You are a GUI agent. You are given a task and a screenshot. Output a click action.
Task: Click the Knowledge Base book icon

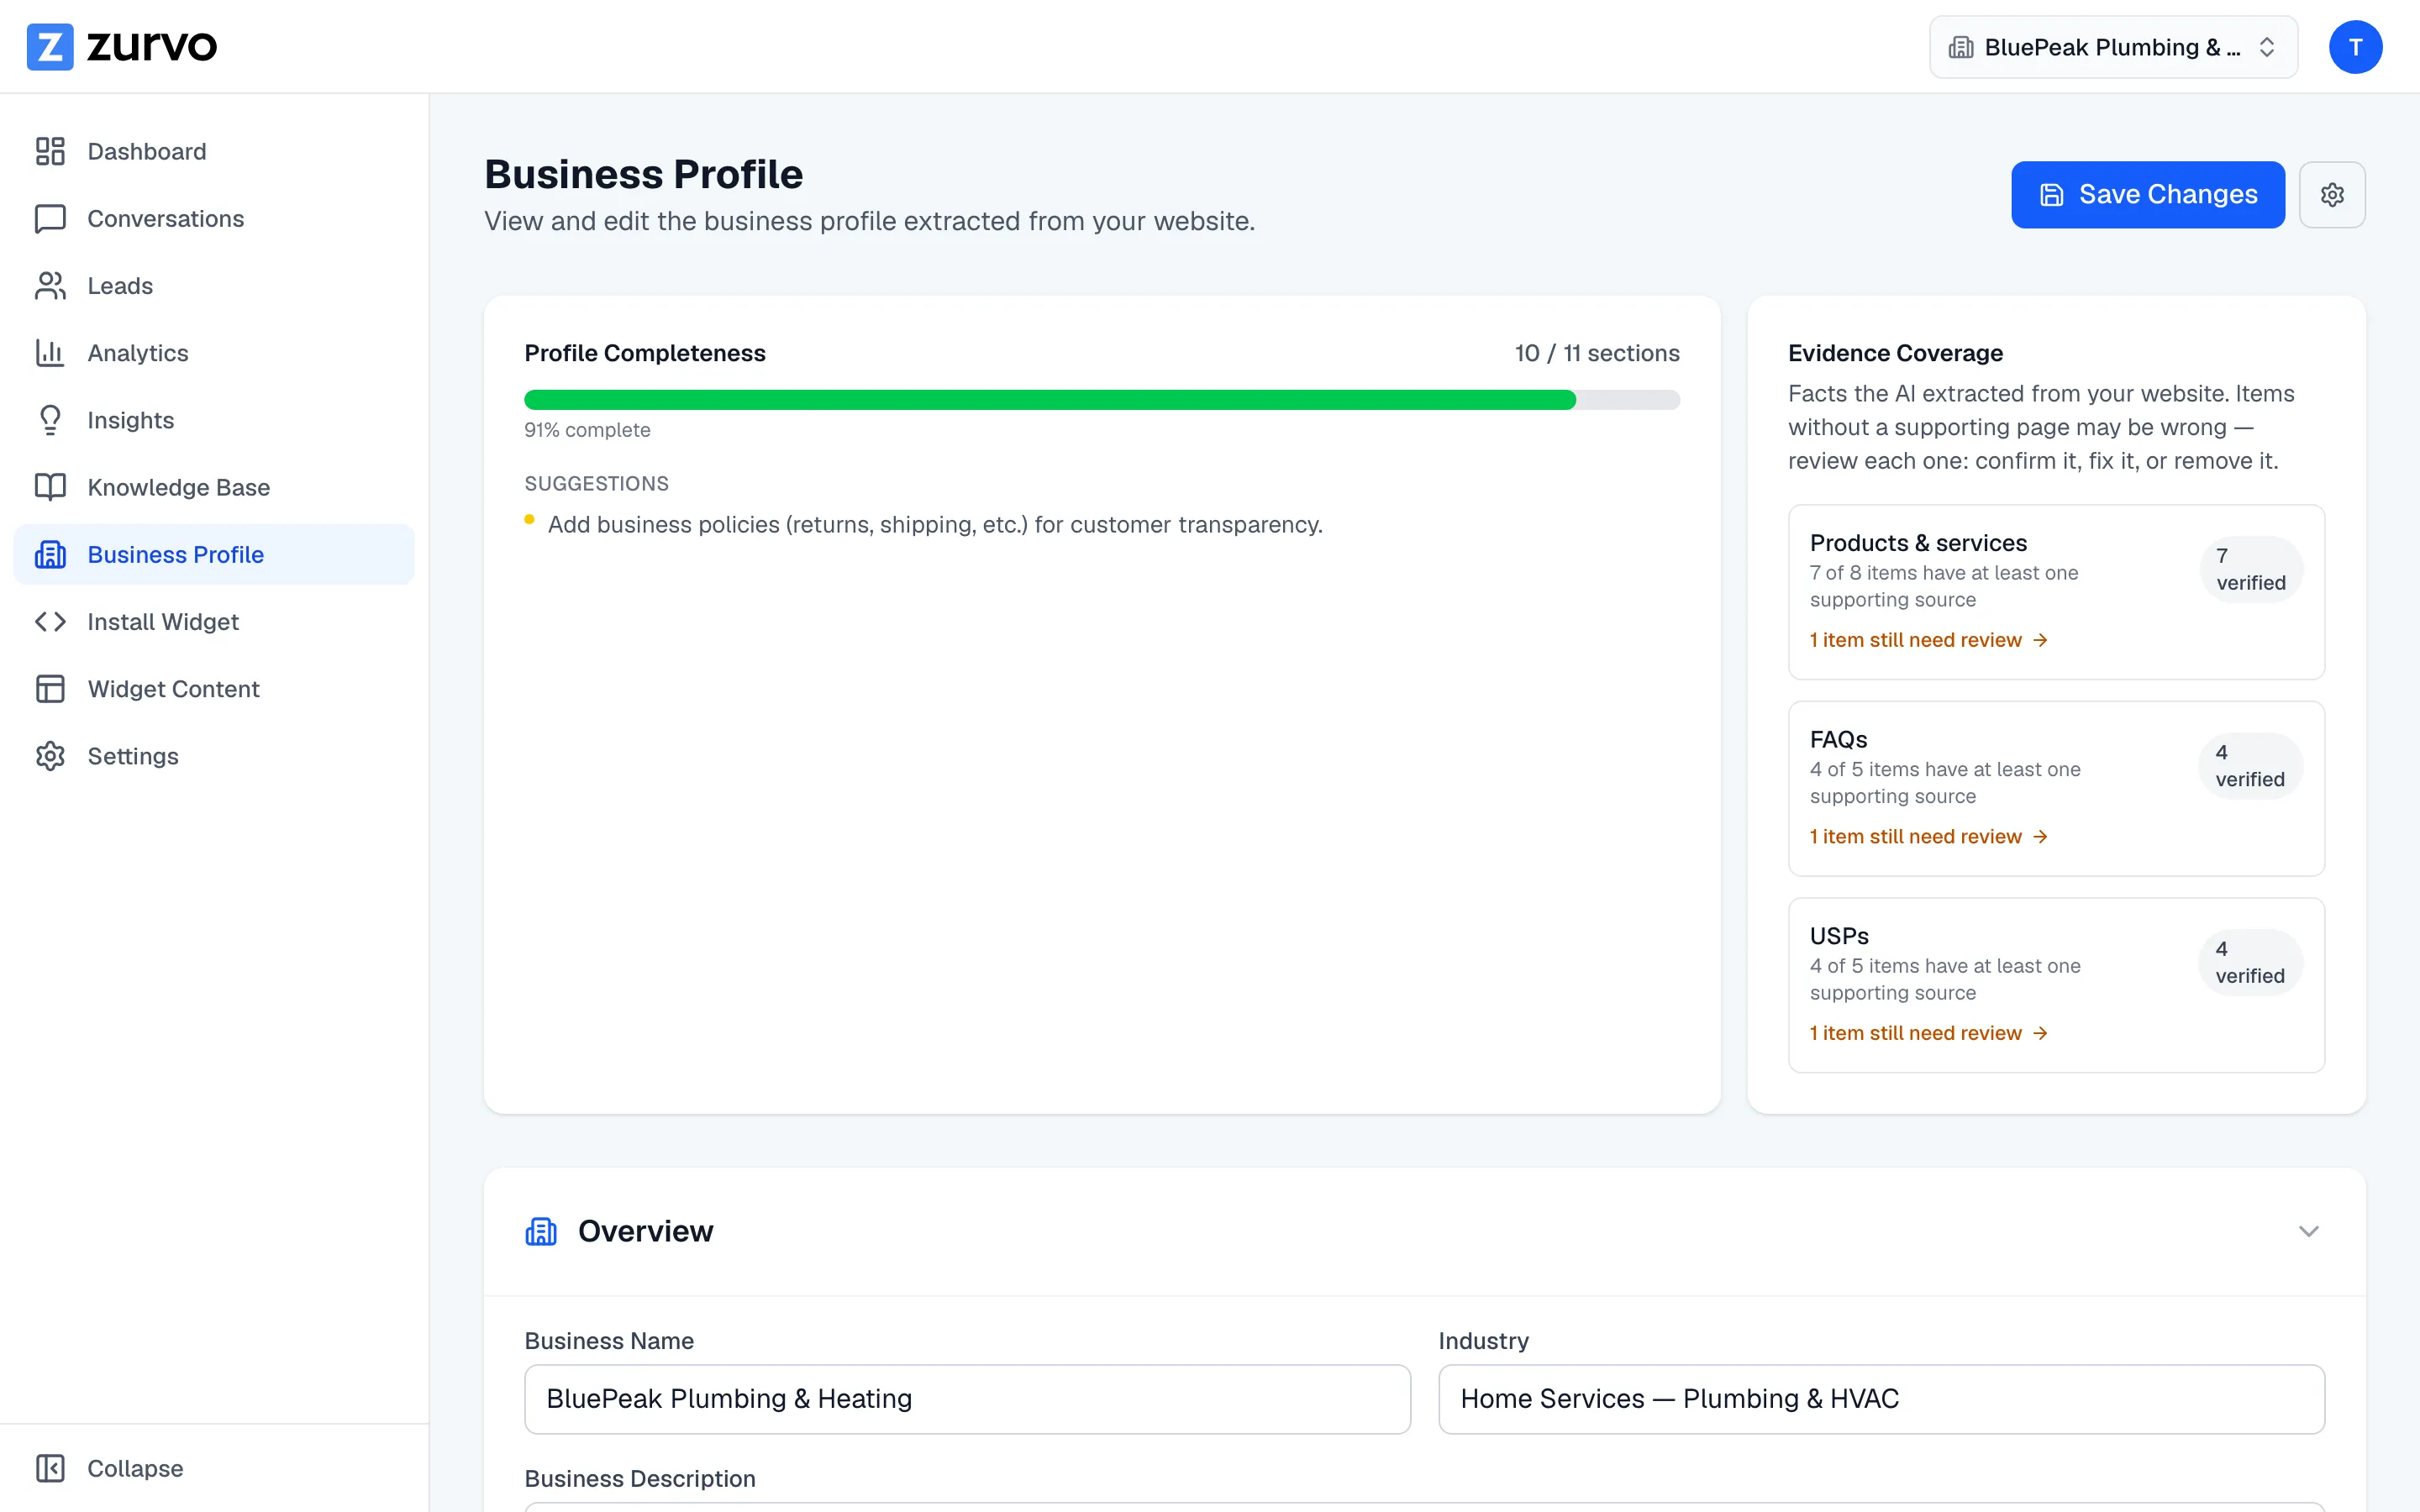tap(50, 487)
